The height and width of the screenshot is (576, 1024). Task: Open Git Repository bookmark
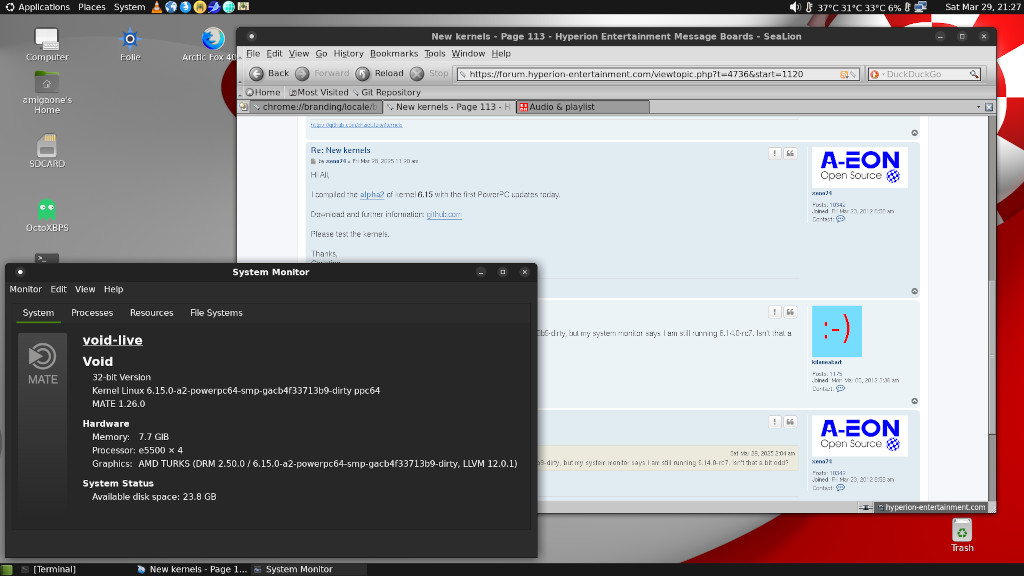point(386,93)
